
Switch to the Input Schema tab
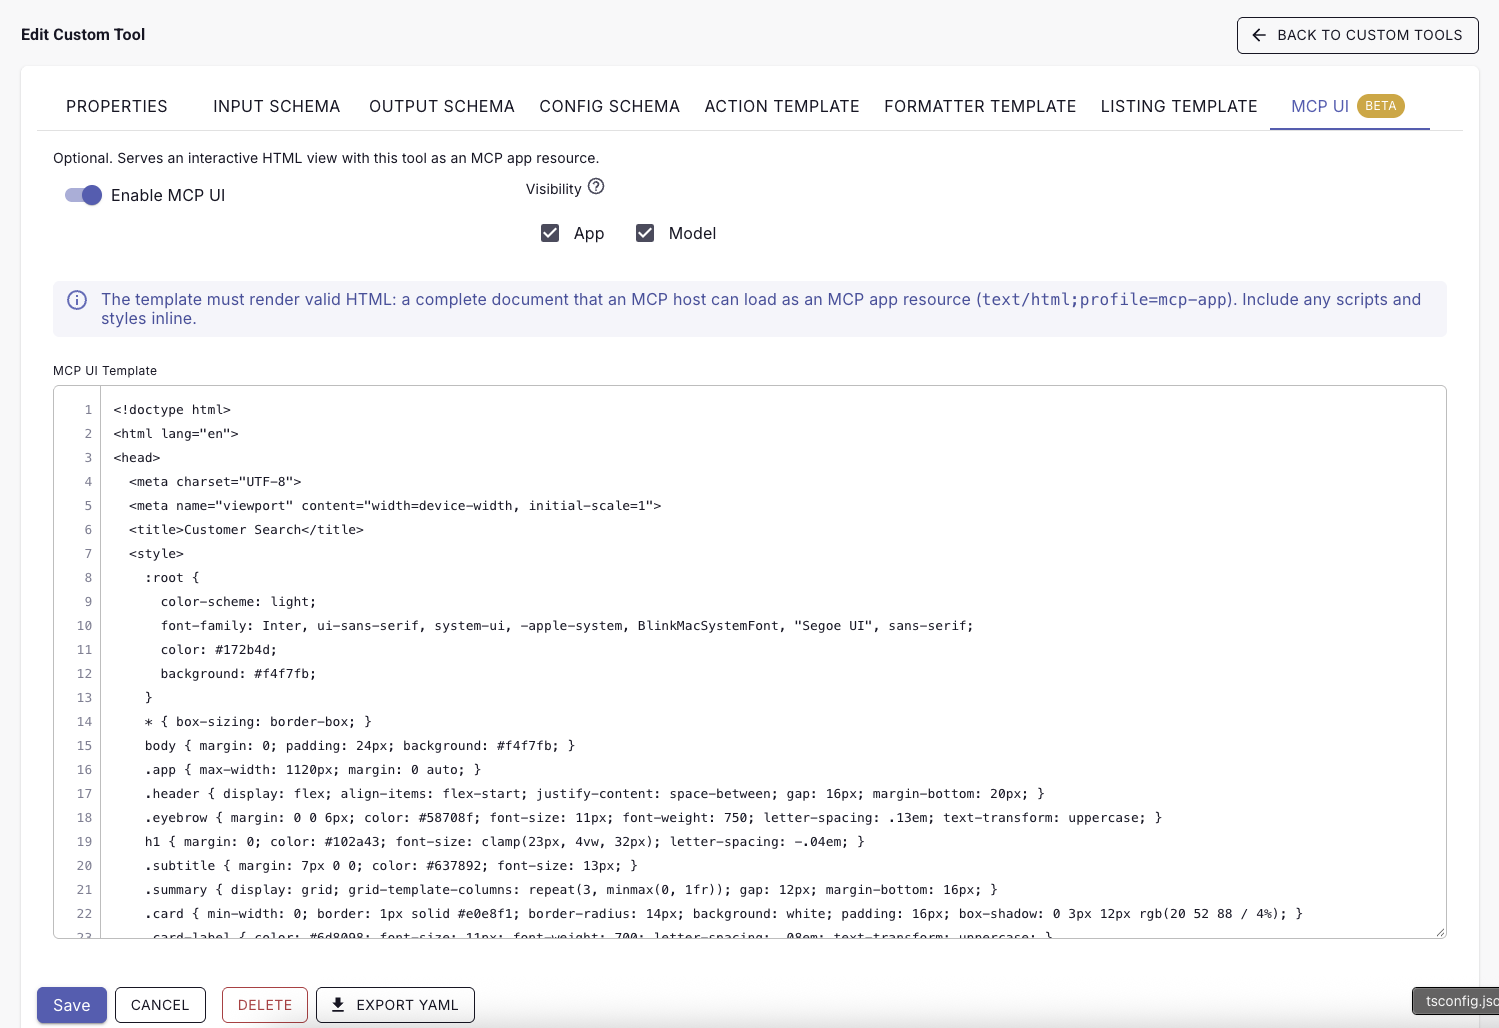coord(277,106)
